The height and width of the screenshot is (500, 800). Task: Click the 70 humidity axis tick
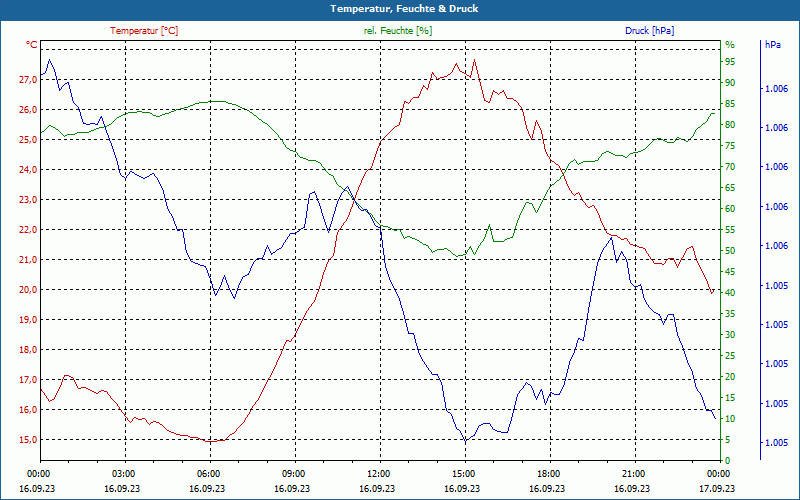[730, 167]
